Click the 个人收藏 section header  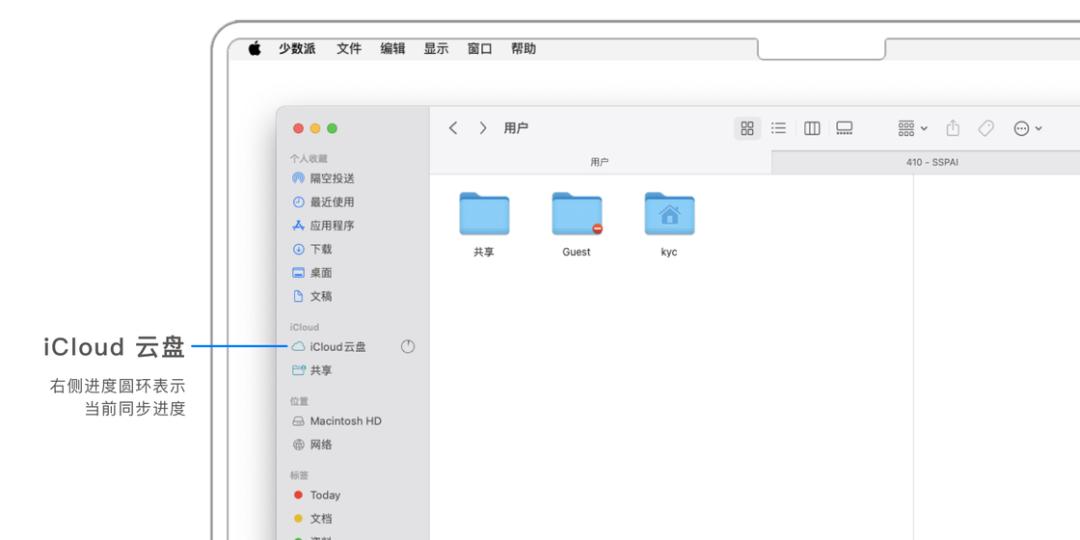click(x=309, y=158)
